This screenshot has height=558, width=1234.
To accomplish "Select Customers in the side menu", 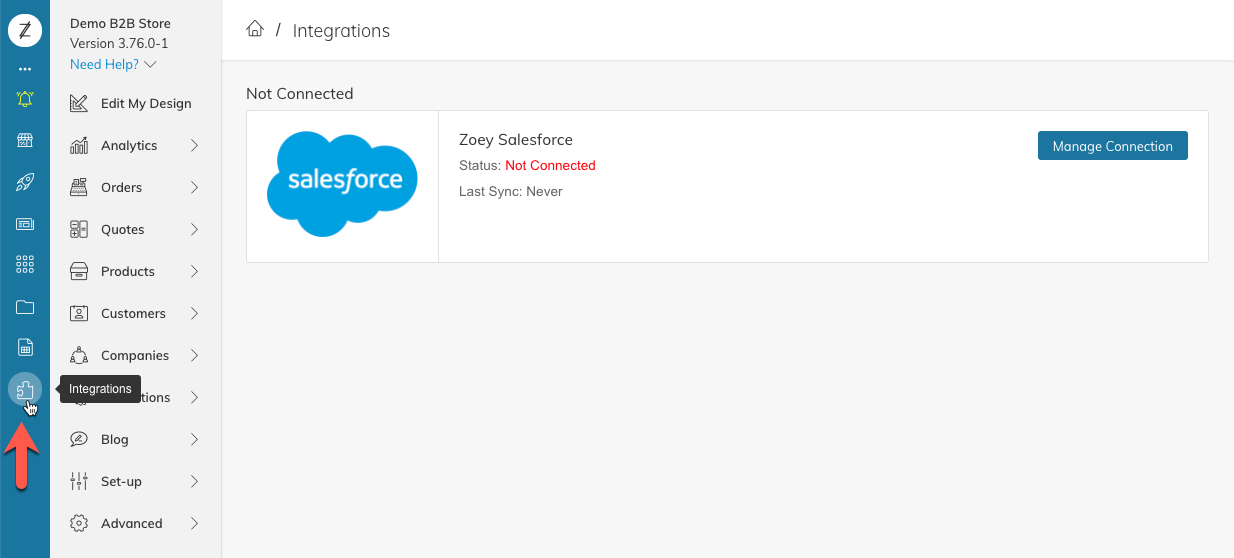I will (x=133, y=313).
